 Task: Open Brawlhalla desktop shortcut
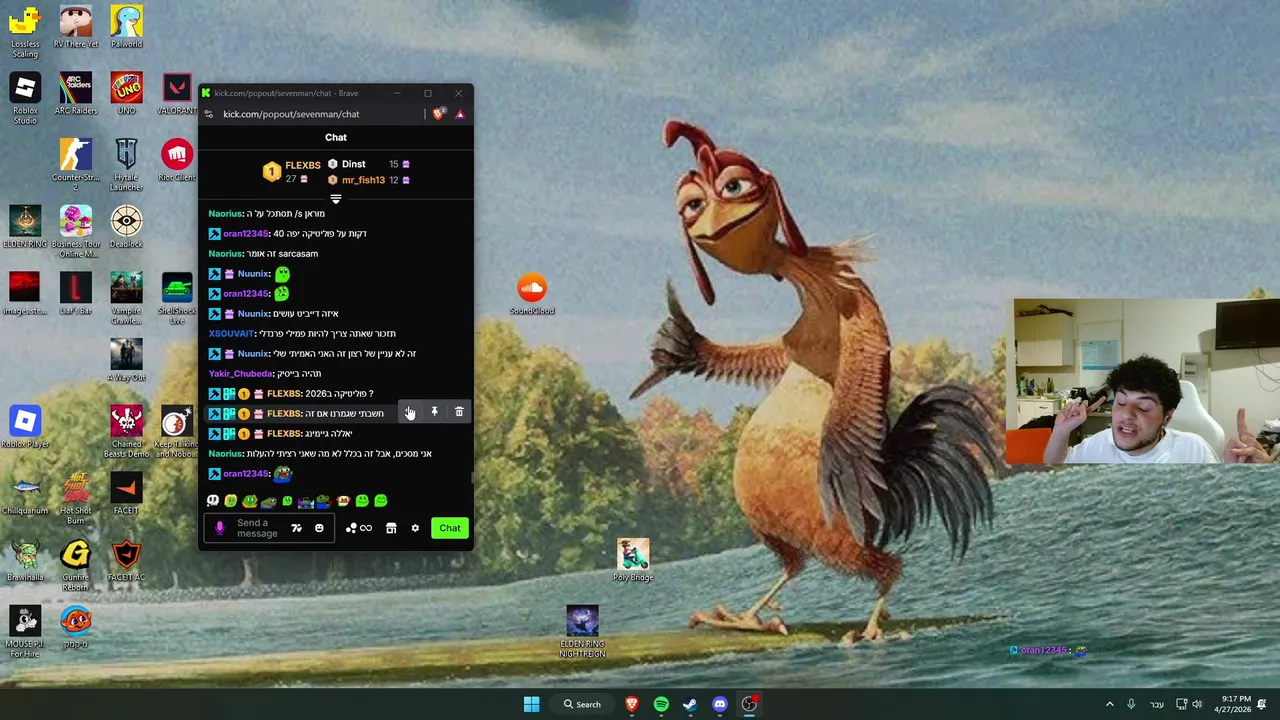pos(25,560)
